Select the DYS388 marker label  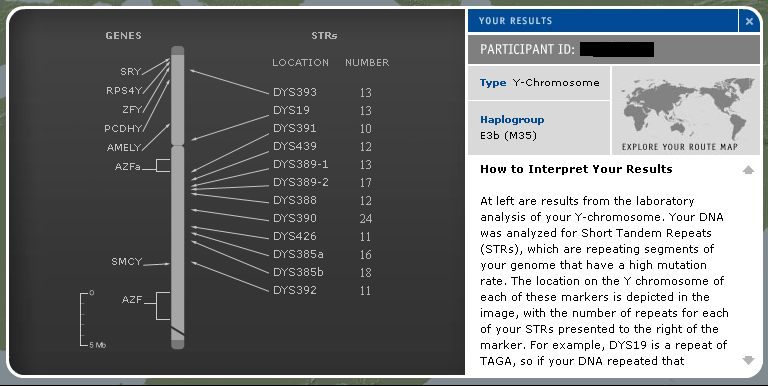click(x=295, y=200)
